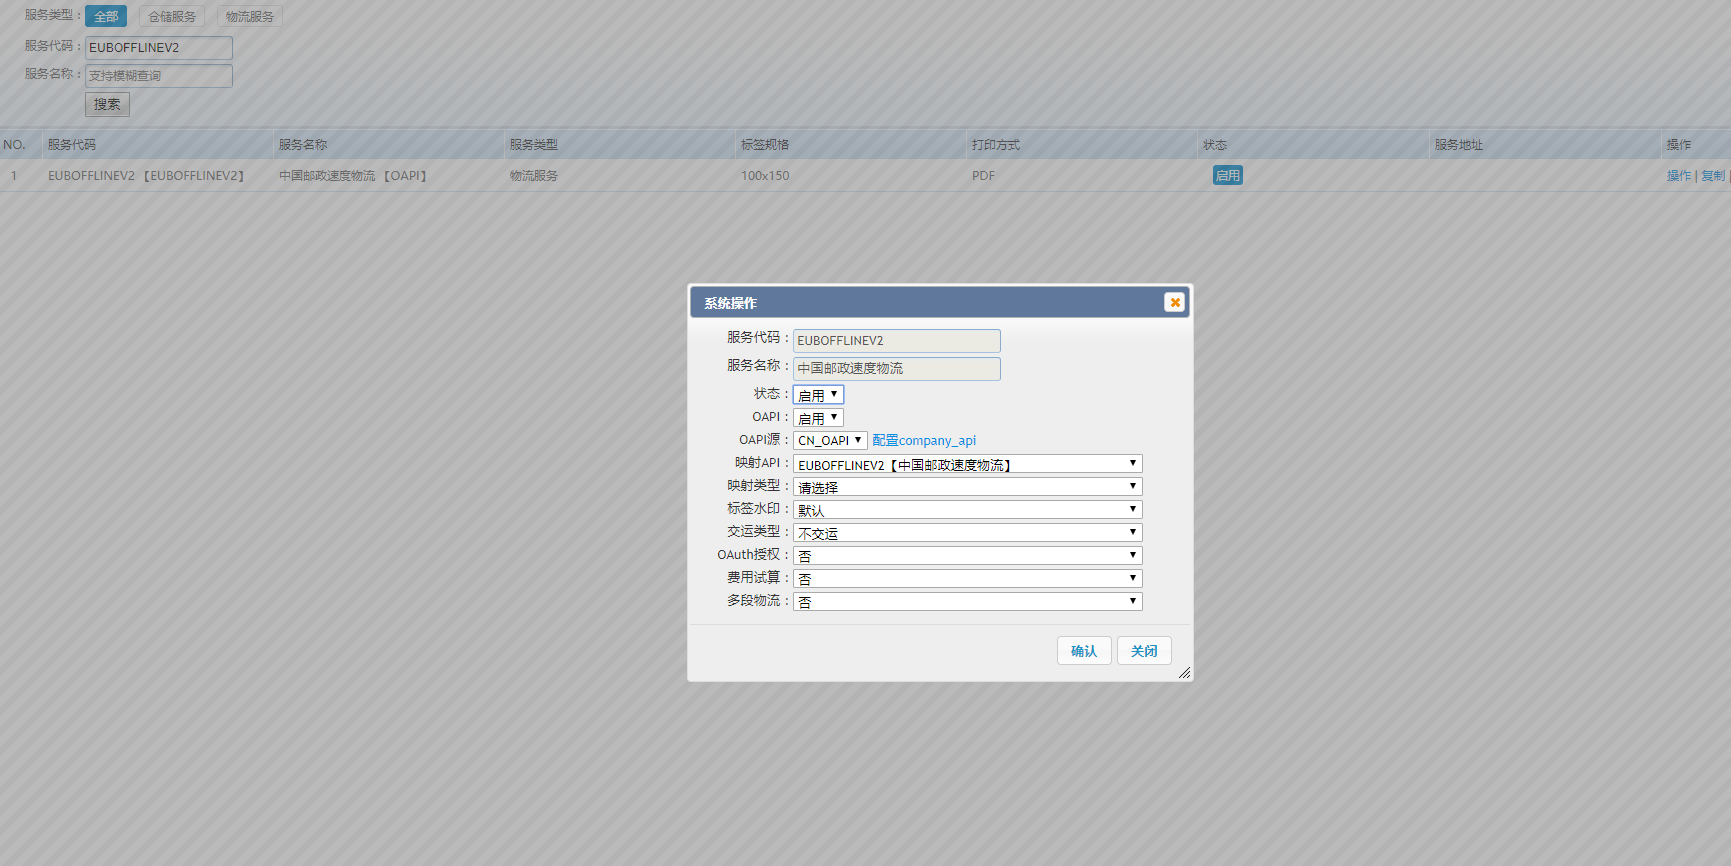Open the OAPI 启用 dropdown
This screenshot has height=866, width=1731.
click(x=819, y=418)
